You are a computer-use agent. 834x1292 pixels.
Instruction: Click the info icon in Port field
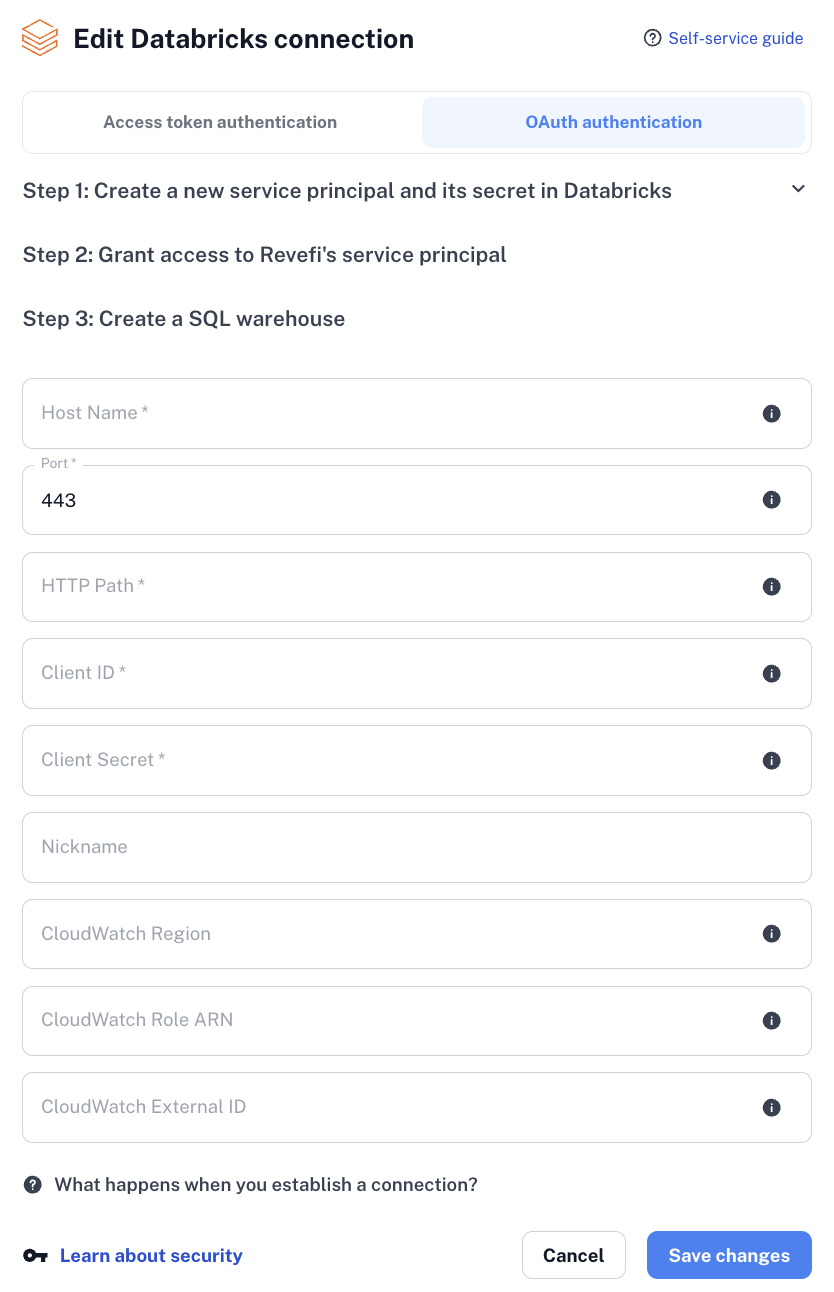point(771,500)
